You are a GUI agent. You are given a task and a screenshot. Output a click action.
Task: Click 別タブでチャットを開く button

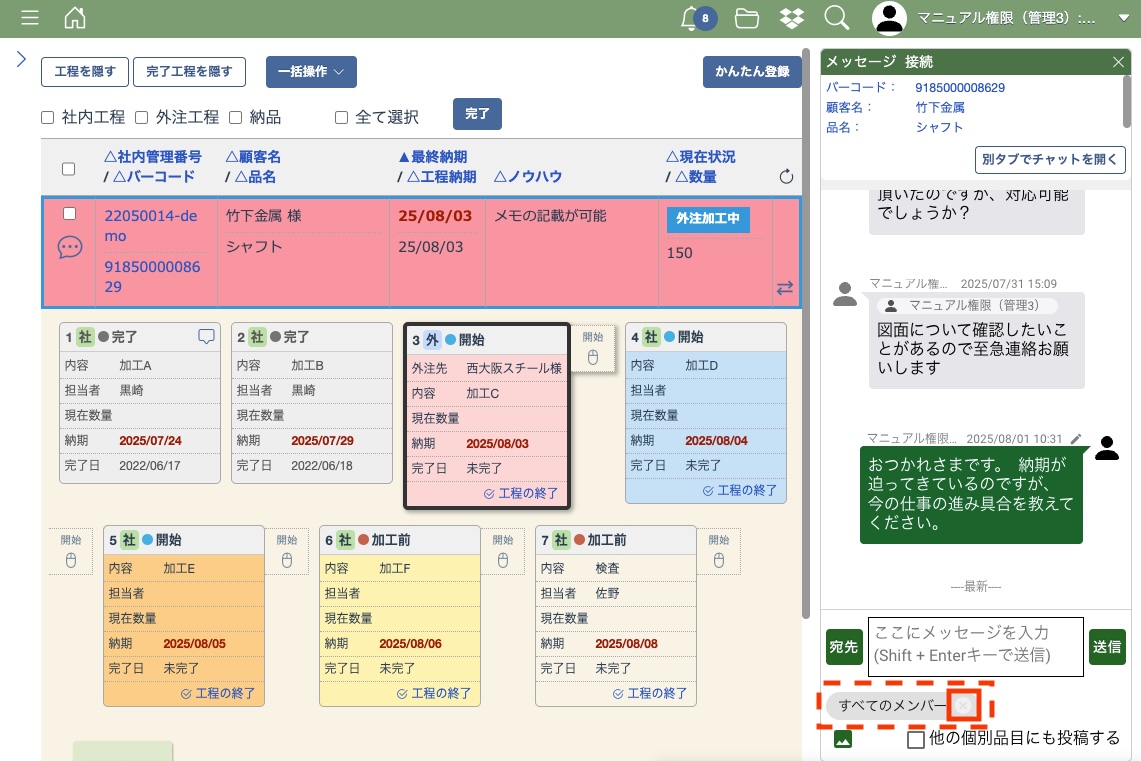click(x=1050, y=160)
